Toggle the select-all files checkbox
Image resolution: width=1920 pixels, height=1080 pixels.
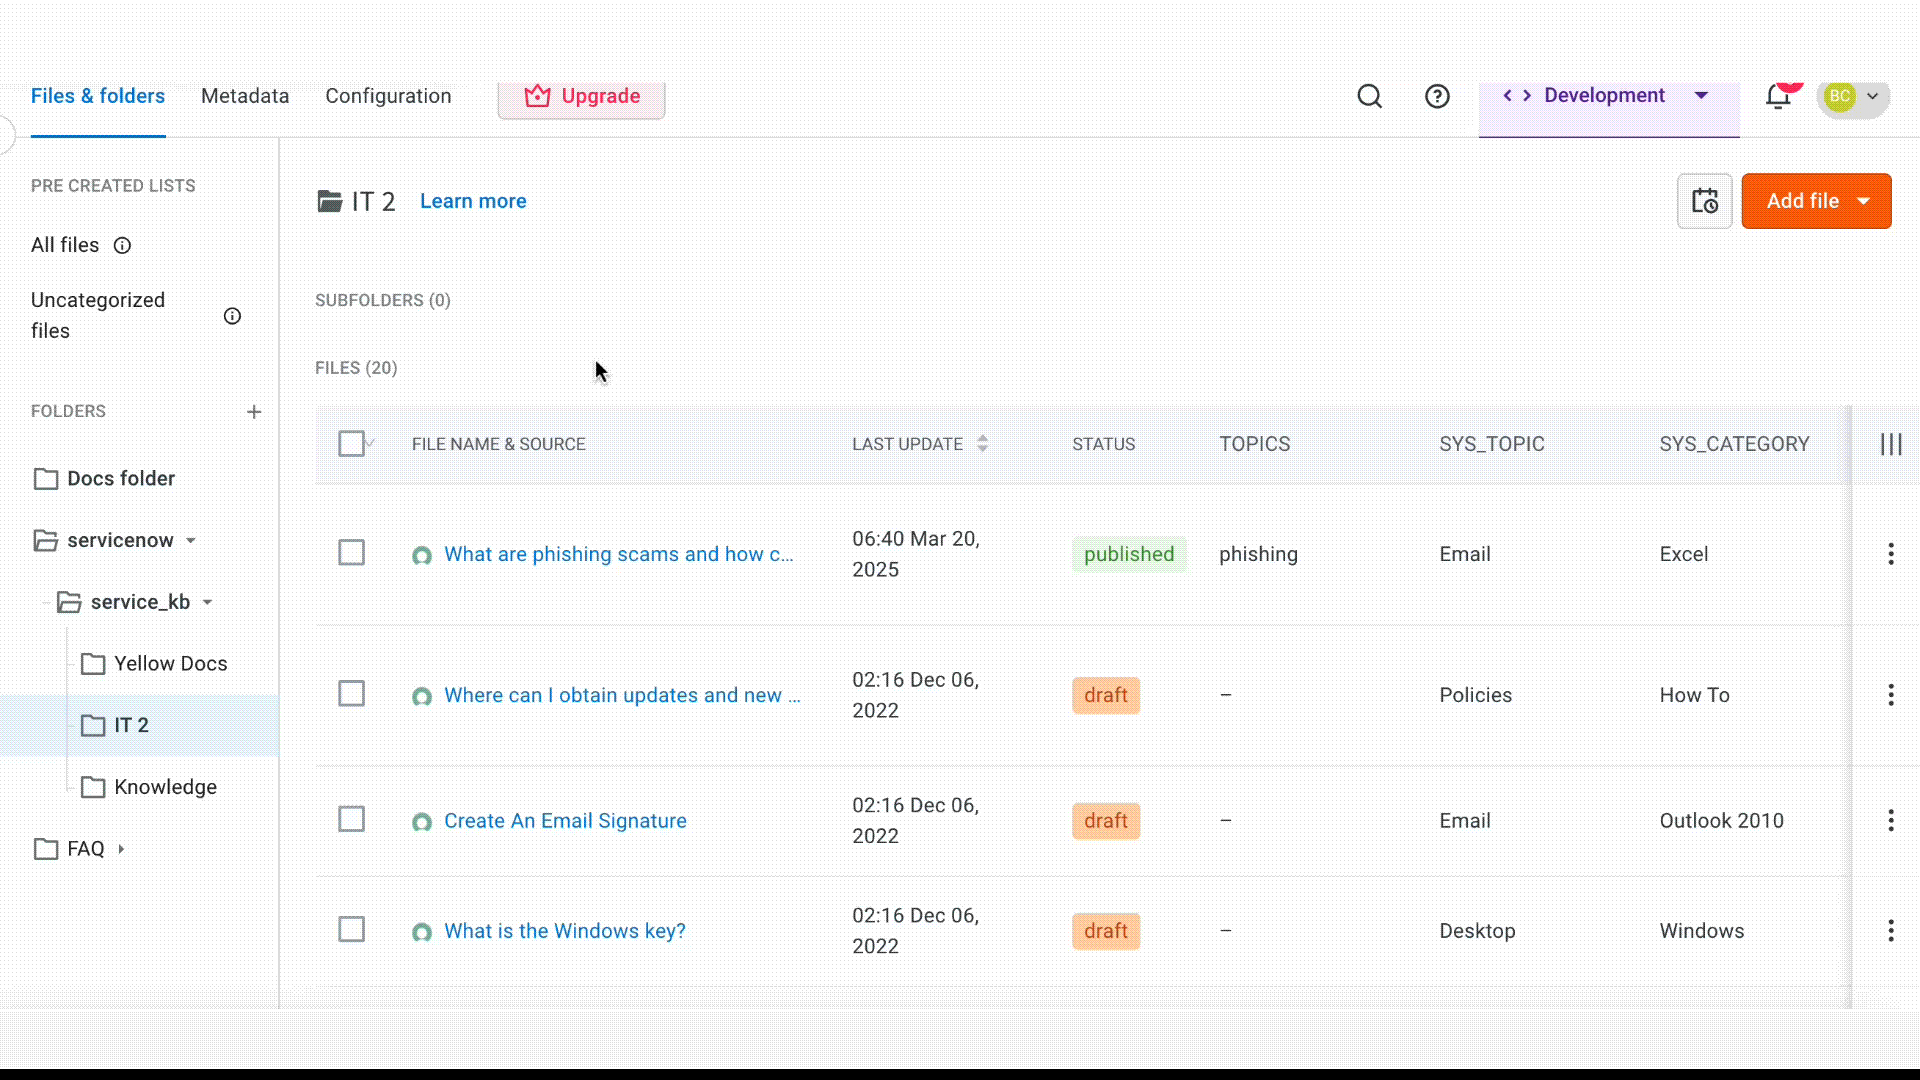[351, 444]
